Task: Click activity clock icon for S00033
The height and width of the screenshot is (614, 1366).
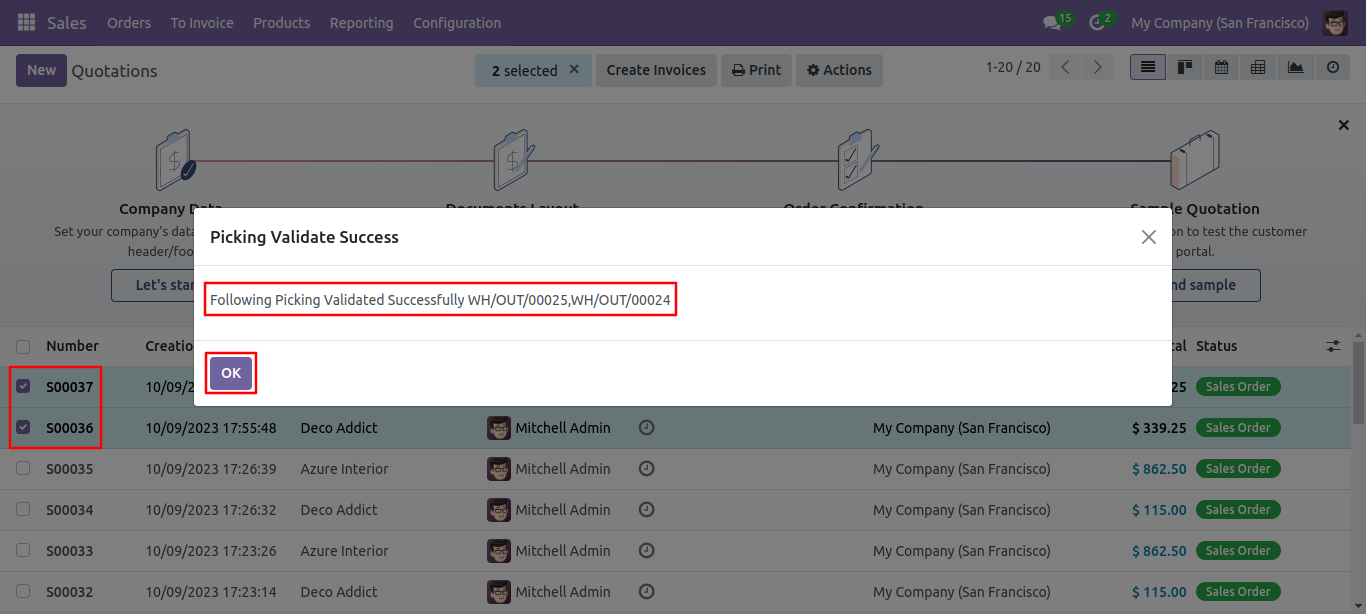Action: pos(647,551)
